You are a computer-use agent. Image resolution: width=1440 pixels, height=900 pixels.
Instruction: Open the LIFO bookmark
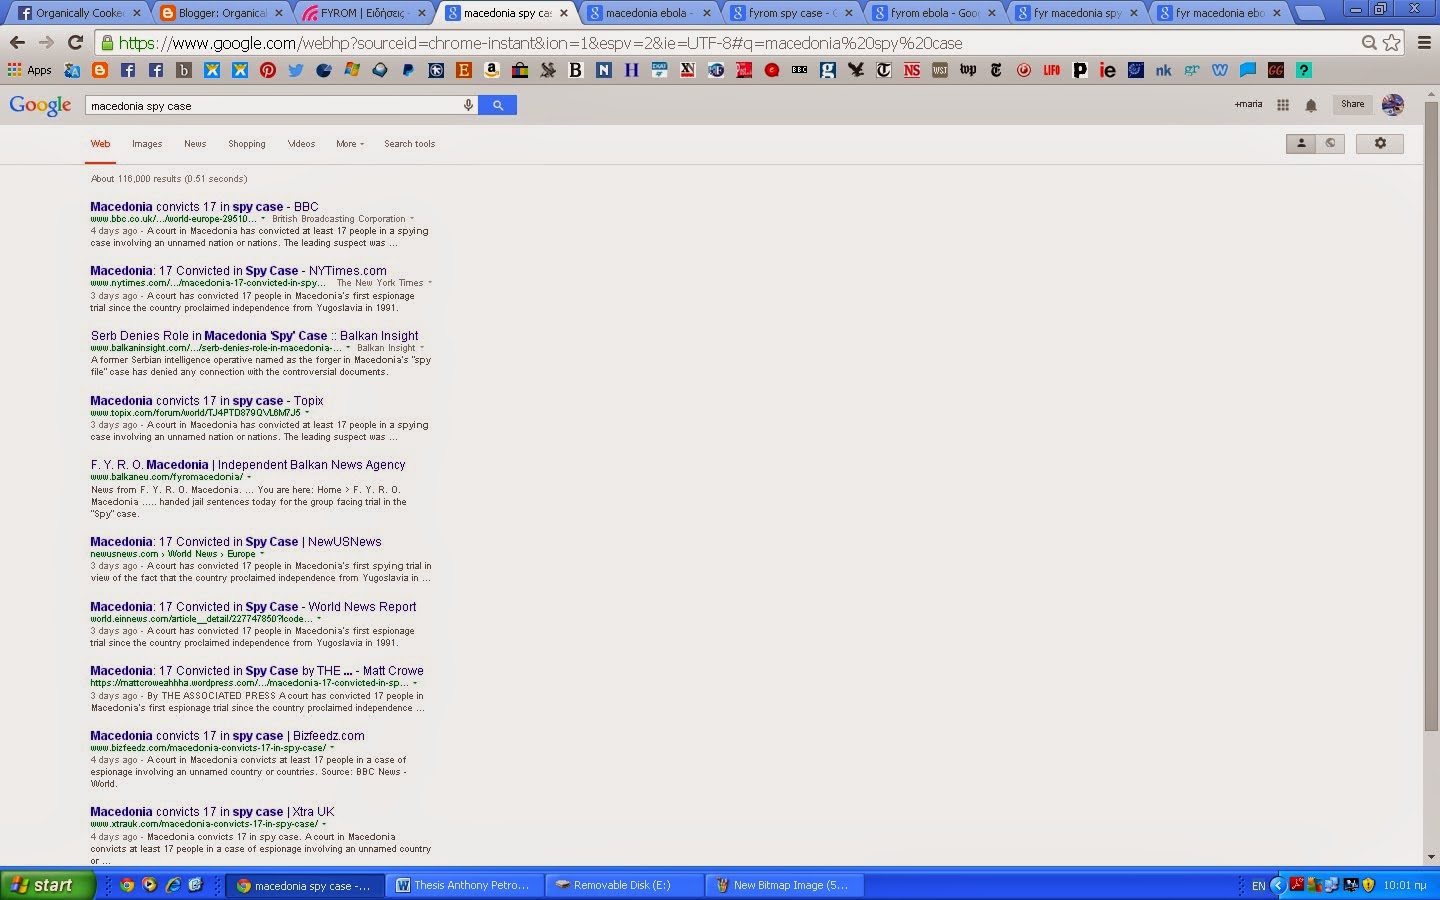click(x=1052, y=70)
